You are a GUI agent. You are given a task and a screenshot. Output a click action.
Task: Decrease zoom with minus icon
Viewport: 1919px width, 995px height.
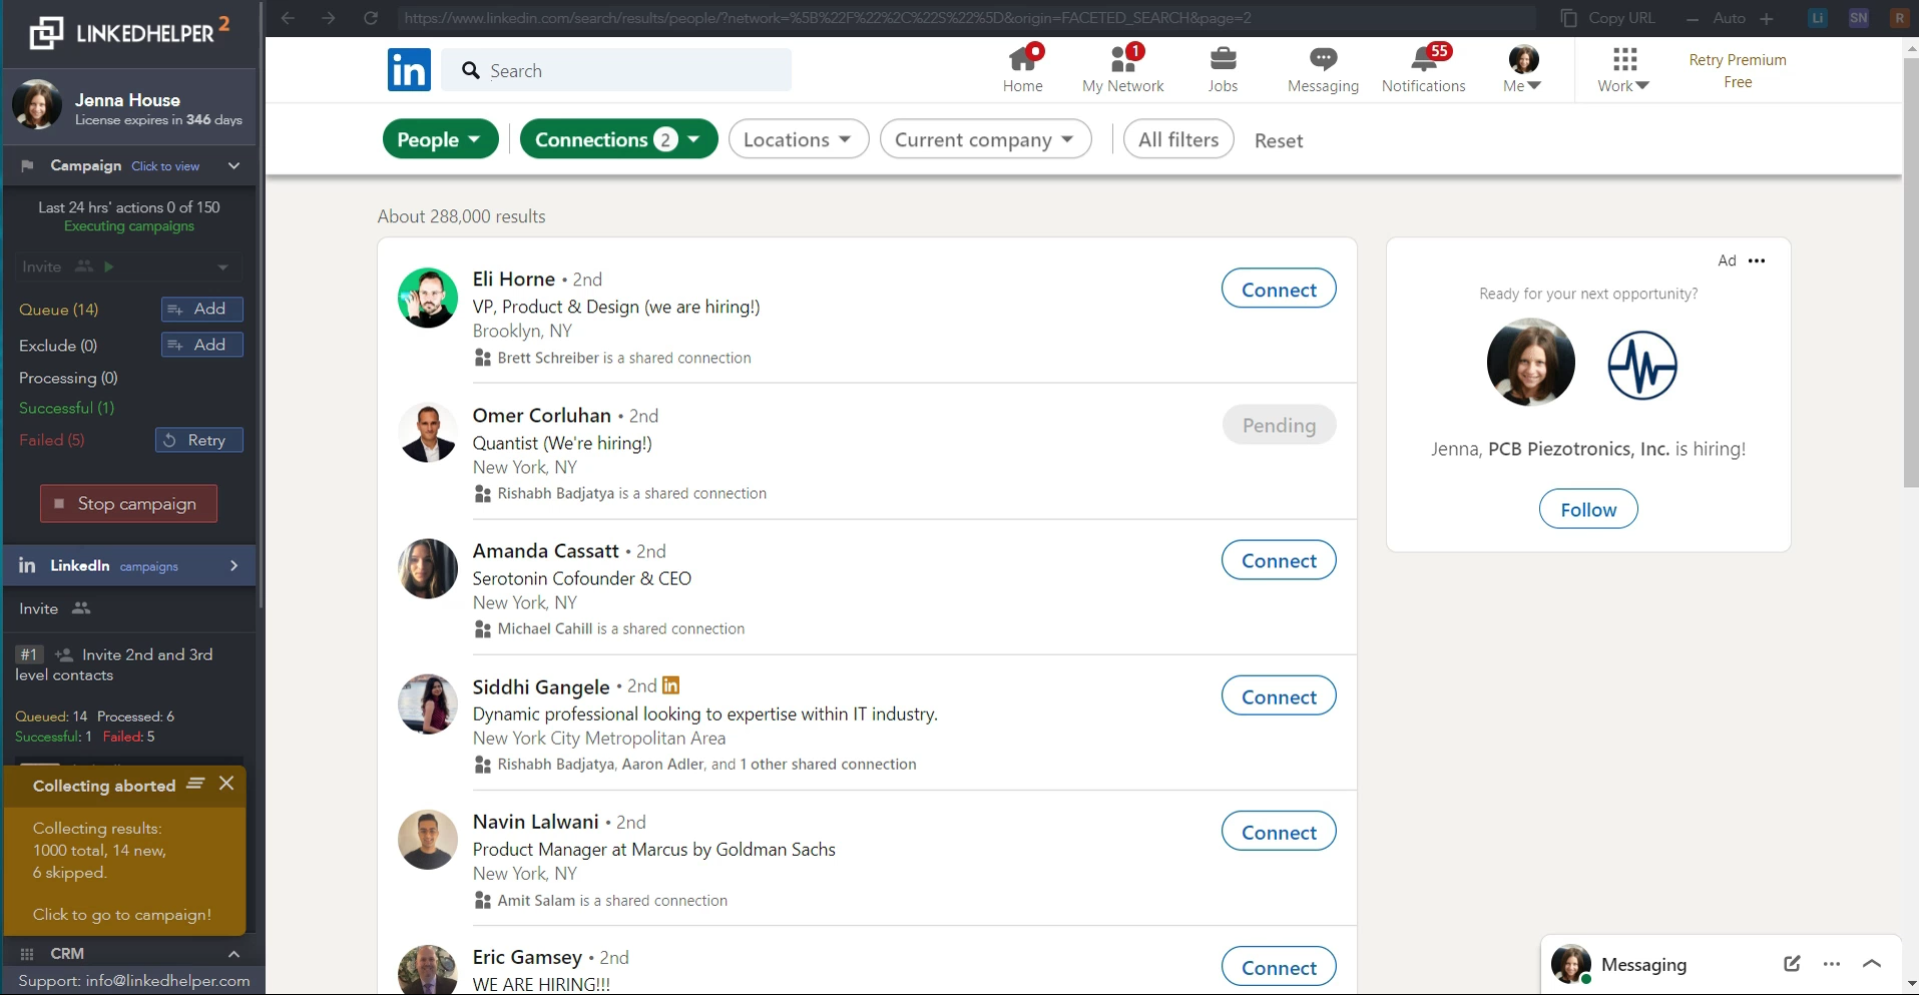click(x=1692, y=19)
